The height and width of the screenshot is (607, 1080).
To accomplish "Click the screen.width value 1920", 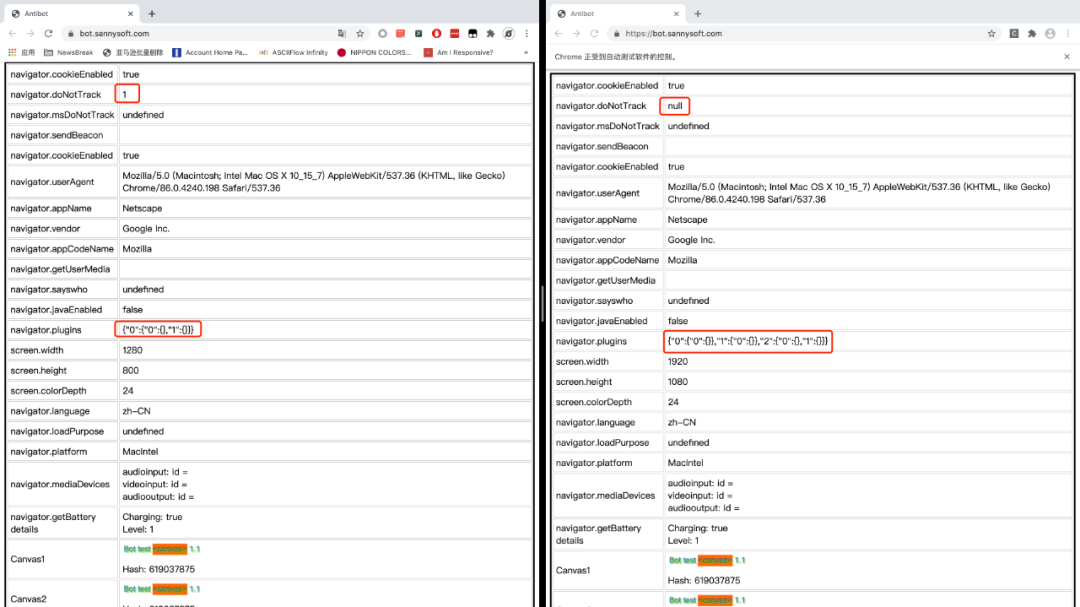I will click(678, 361).
